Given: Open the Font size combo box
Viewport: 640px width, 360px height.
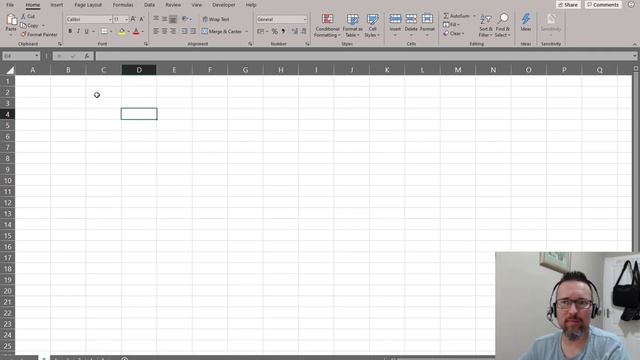Looking at the screenshot, I should click(x=120, y=19).
